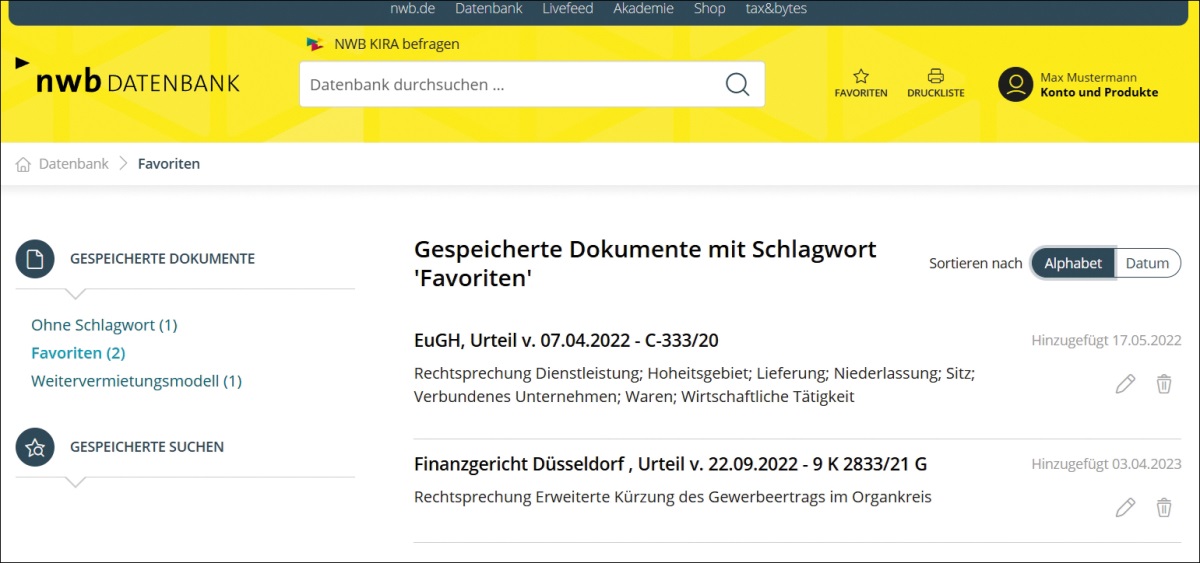Delete the Finanzgericht Düsseldorf entry
The image size is (1200, 563).
(1164, 508)
